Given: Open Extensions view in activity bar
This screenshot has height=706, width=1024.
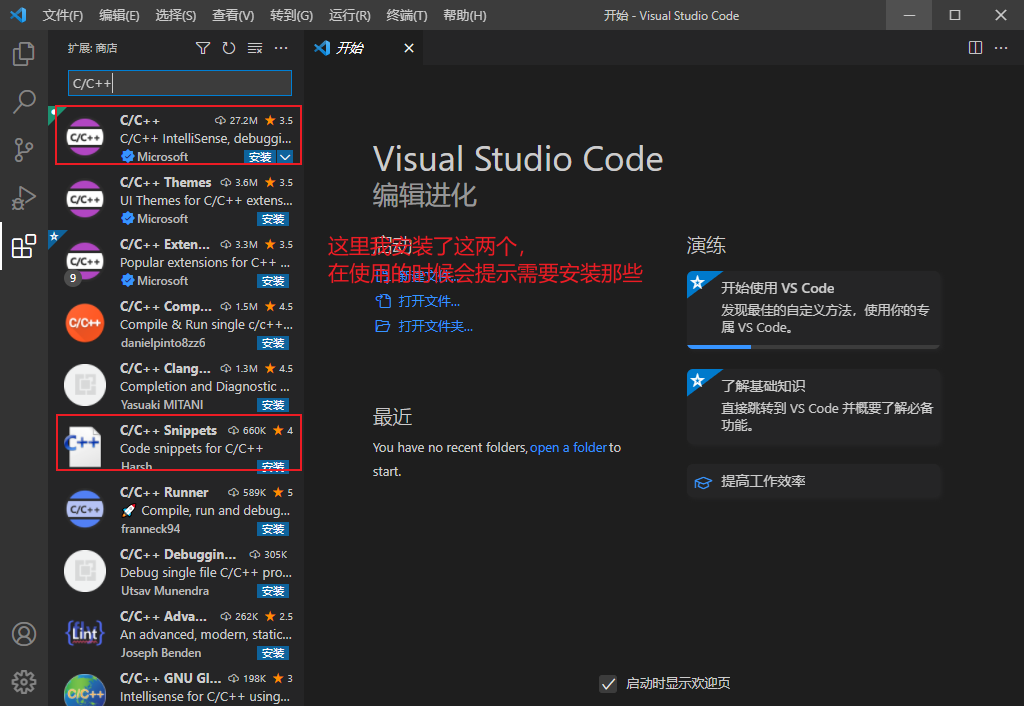Looking at the screenshot, I should 24,246.
